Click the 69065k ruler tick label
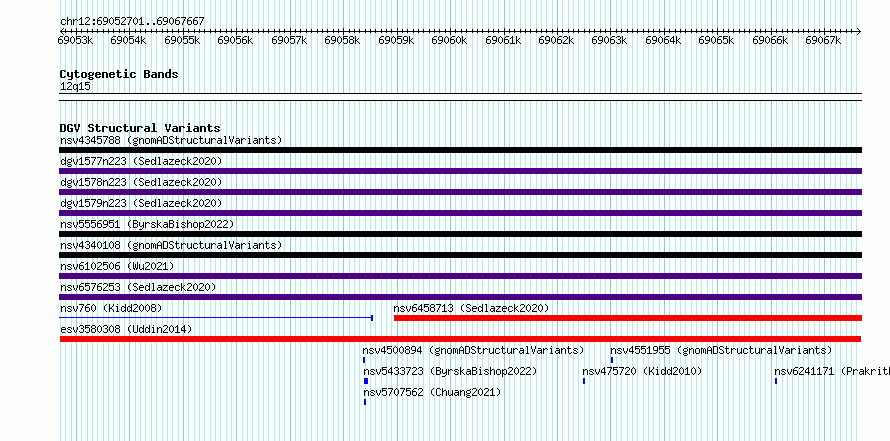Viewport: 890px width, 441px height. pos(716,40)
